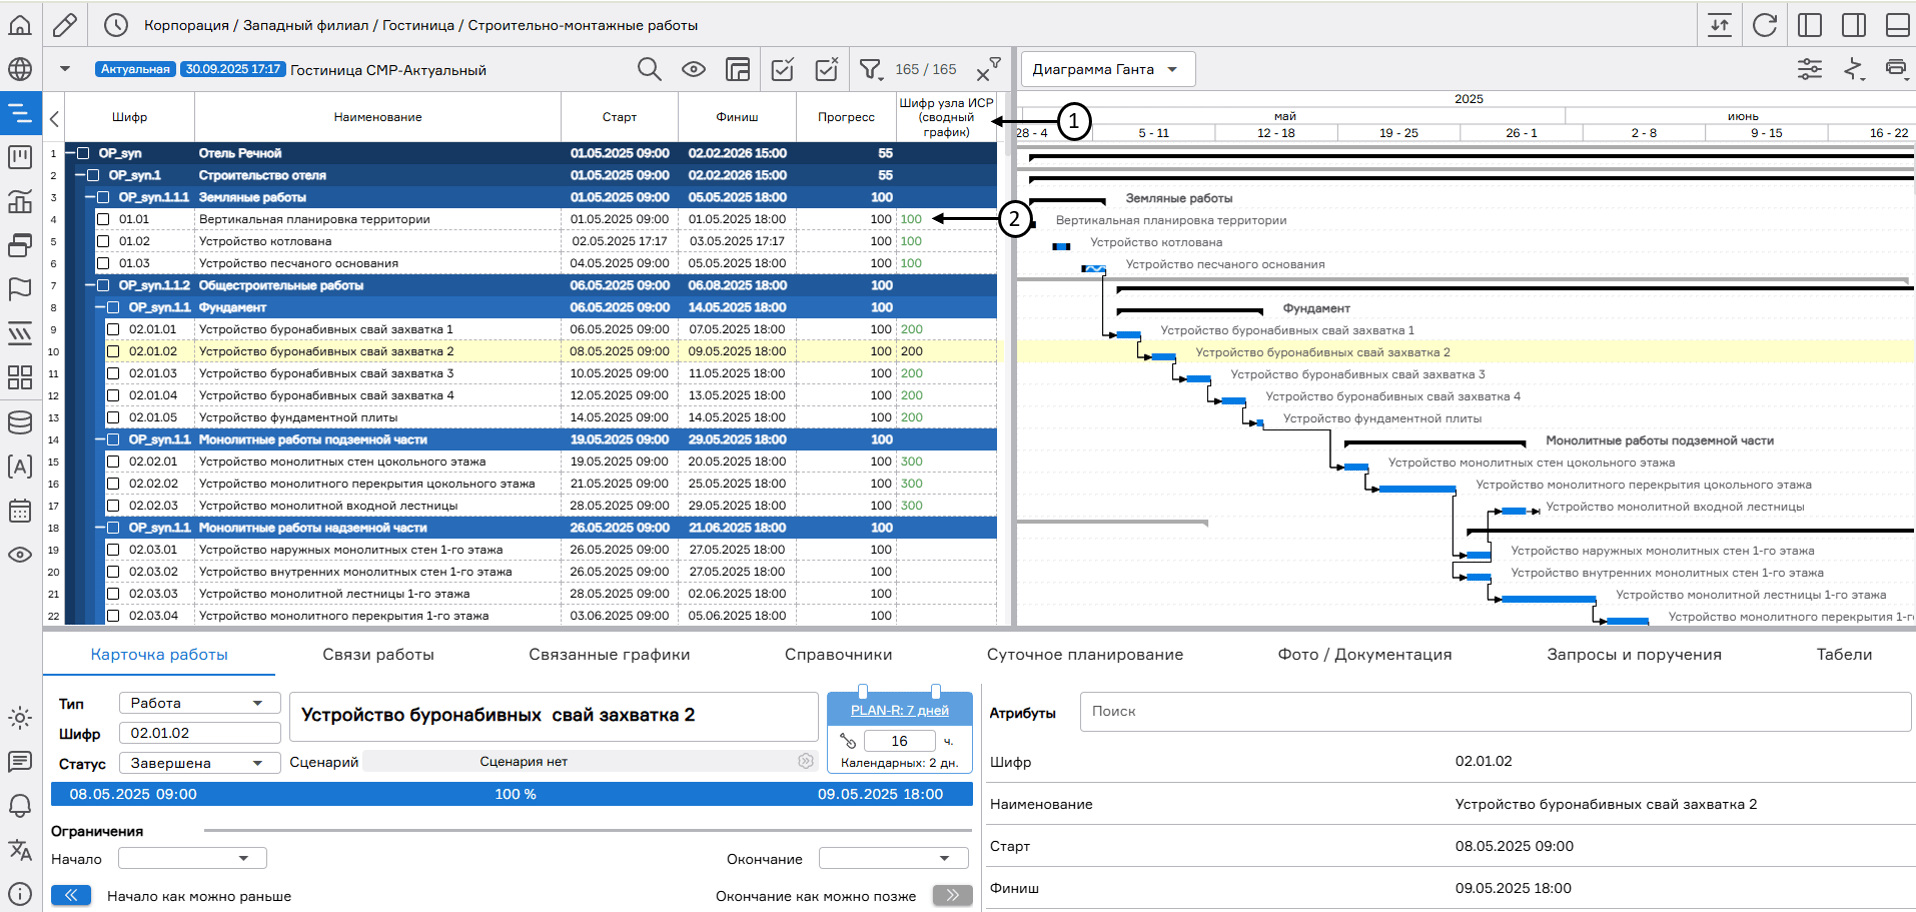Open Gantt settings sliders icon
Viewport: 1916px width, 912px height.
[1809, 69]
